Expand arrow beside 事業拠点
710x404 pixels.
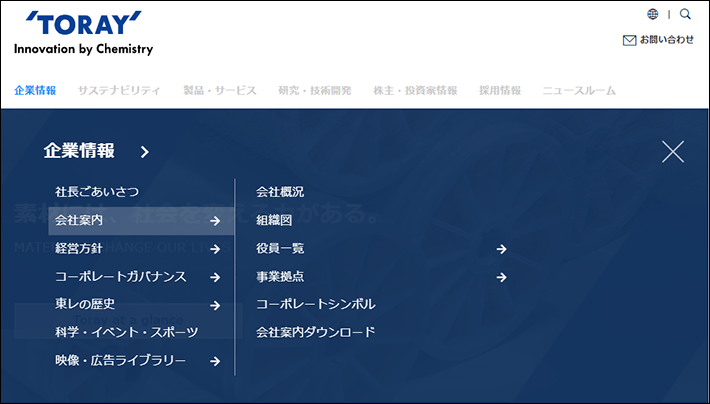[501, 277]
